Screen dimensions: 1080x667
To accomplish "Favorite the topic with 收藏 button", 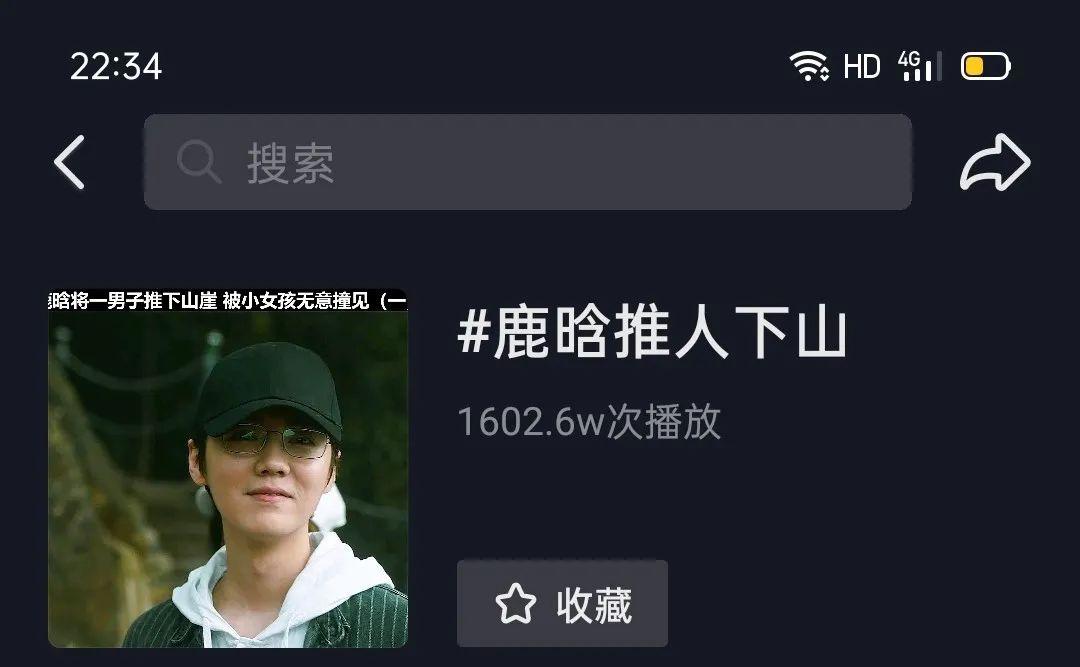I will (x=562, y=604).
